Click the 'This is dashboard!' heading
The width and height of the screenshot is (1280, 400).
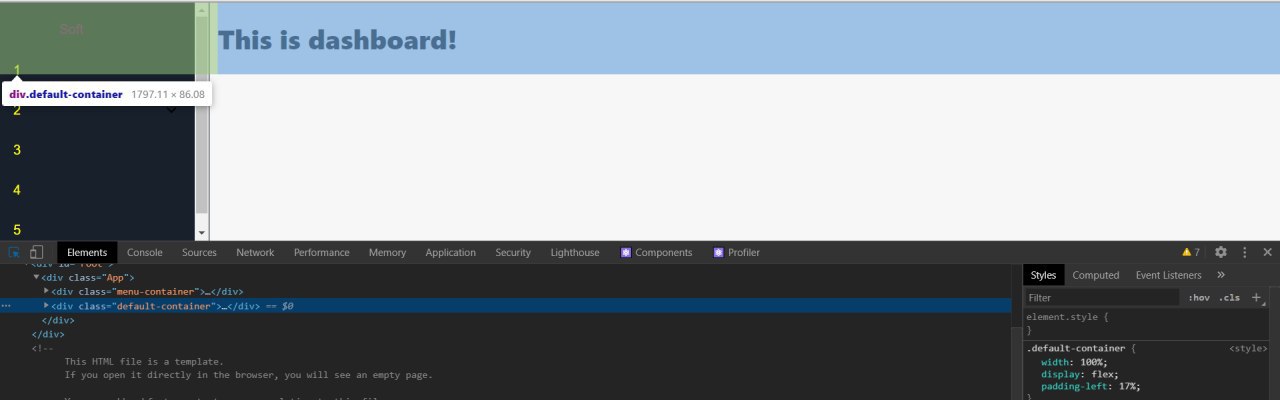point(338,40)
